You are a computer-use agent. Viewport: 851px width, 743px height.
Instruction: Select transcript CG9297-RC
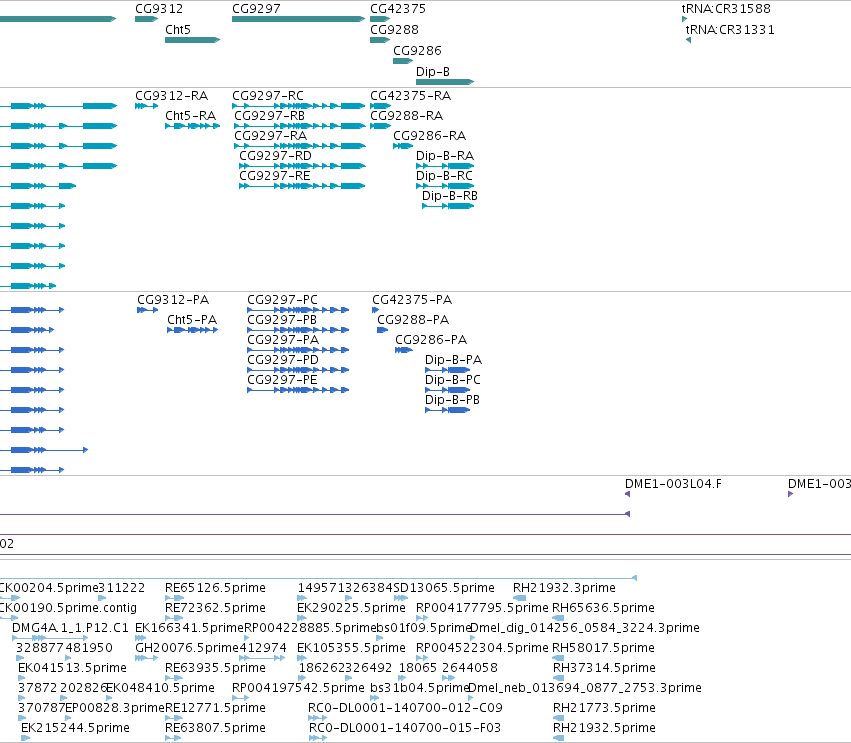click(299, 106)
